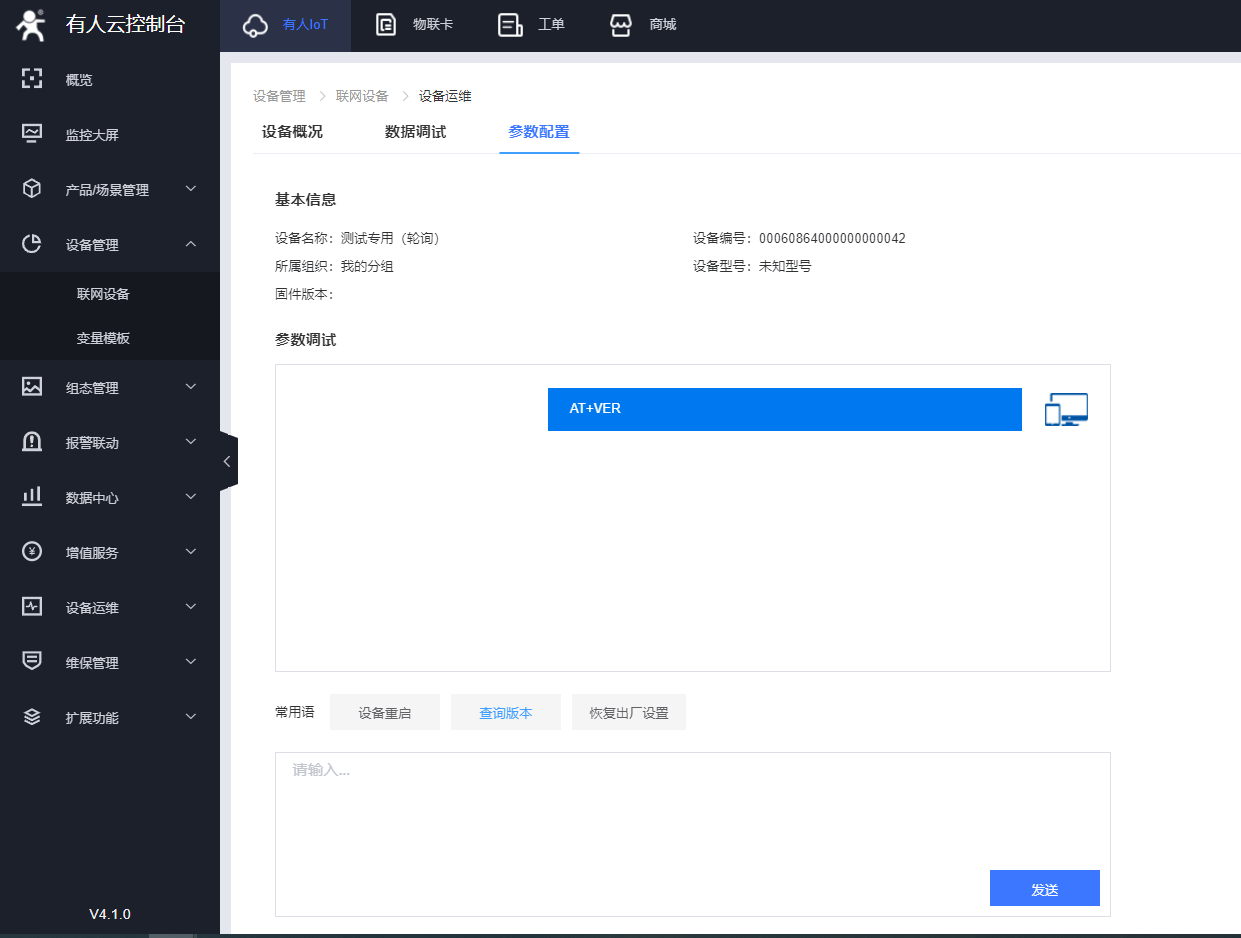This screenshot has height=938, width=1241.
Task: Expand 报警联动 chevron
Action: point(191,441)
